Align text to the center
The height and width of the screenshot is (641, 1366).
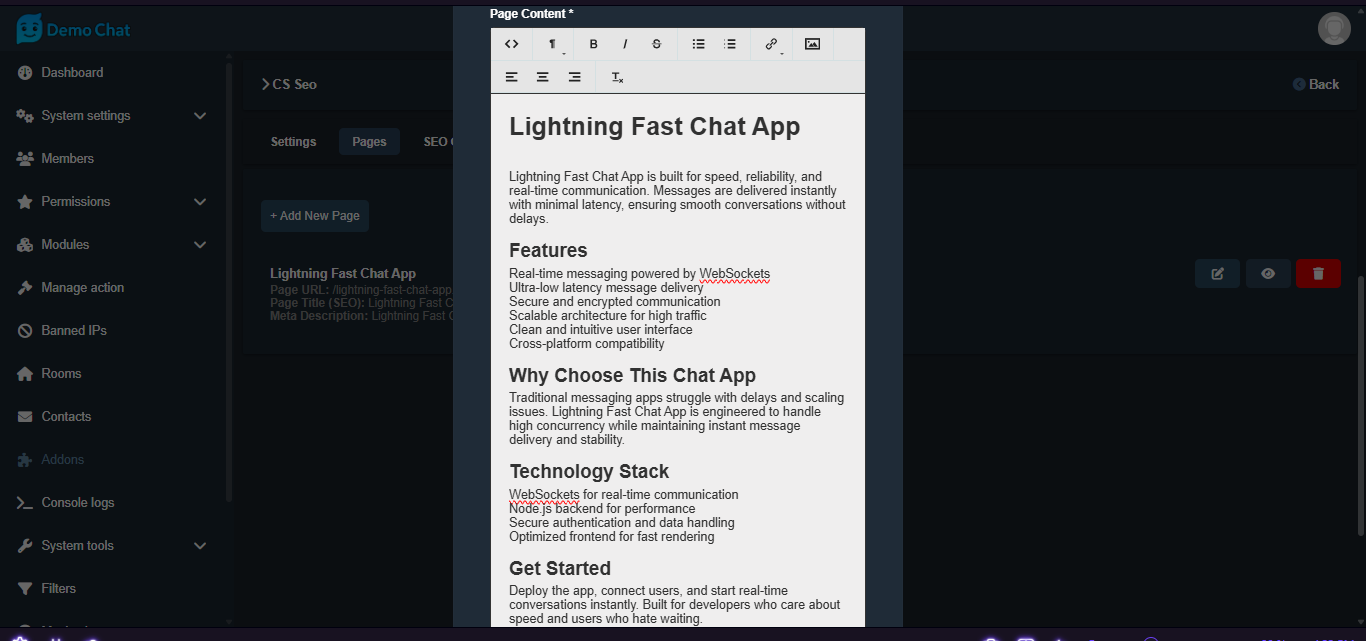click(x=542, y=77)
